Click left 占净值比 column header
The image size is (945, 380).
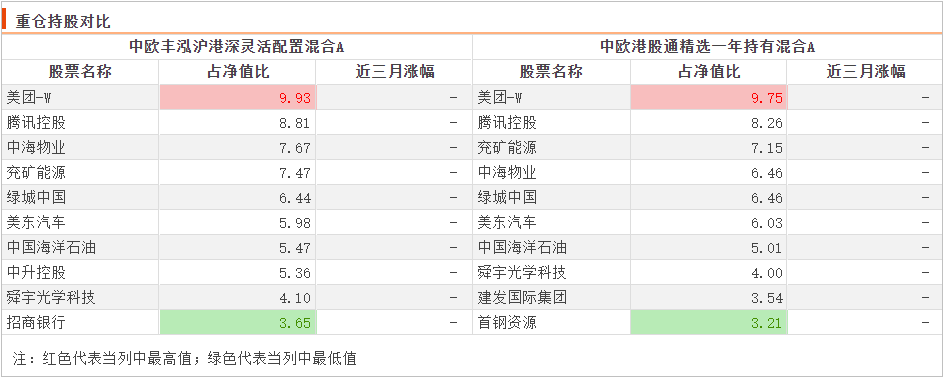pyautogui.click(x=238, y=72)
